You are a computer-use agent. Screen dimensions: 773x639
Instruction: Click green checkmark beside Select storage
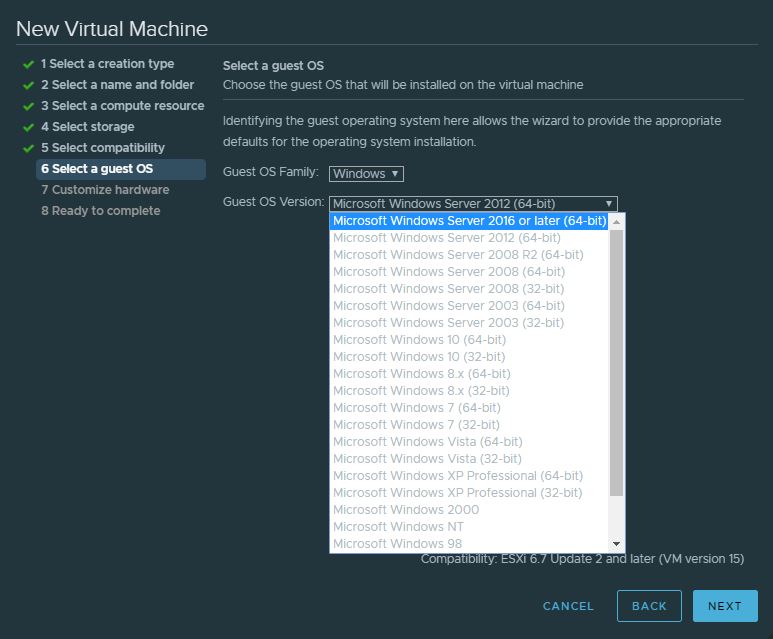tap(29, 128)
